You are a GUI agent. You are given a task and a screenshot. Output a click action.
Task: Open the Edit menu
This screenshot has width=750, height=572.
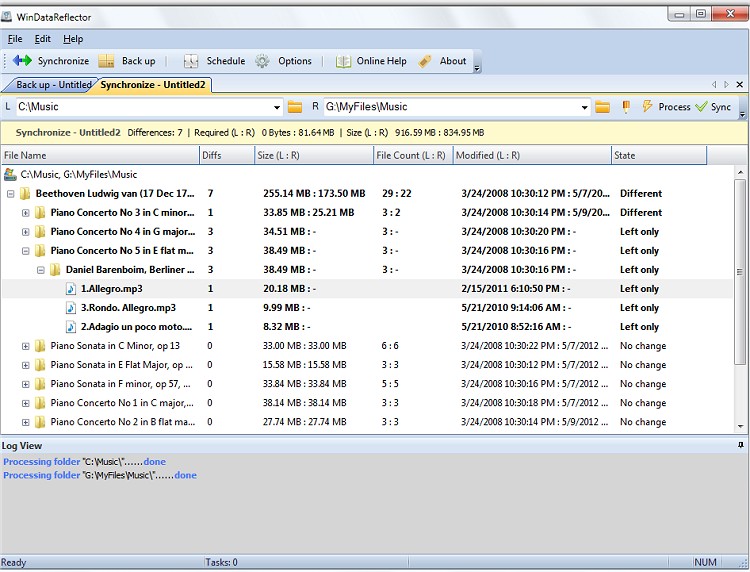pyautogui.click(x=43, y=39)
